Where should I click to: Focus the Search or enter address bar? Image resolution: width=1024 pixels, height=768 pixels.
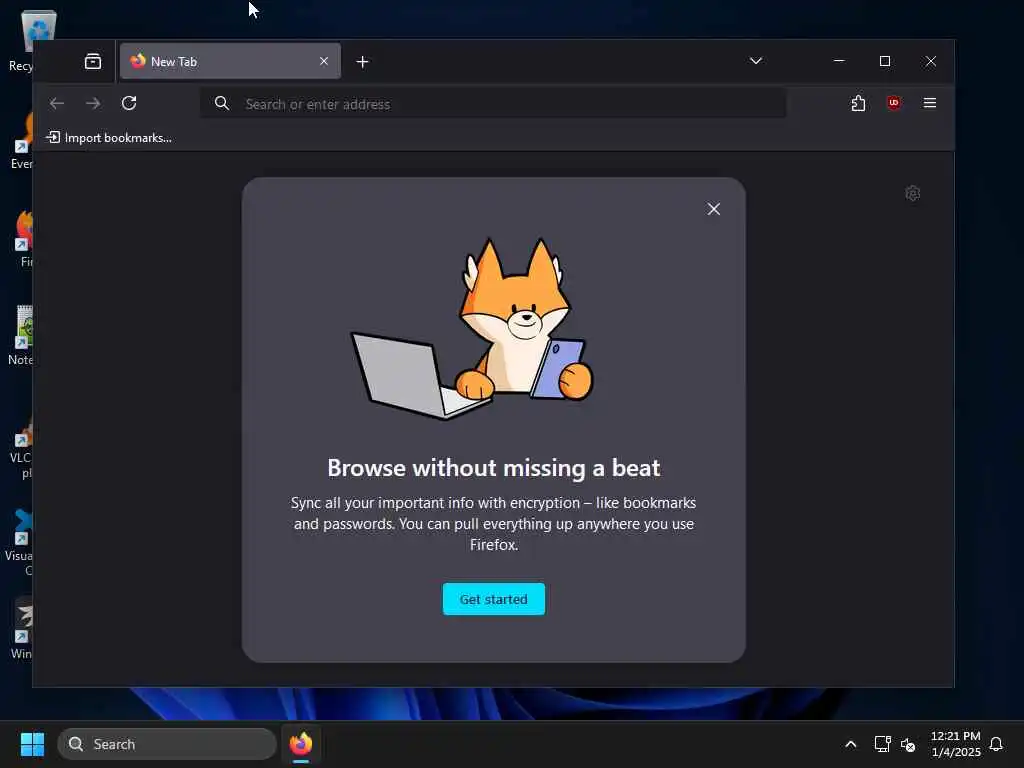coord(493,104)
